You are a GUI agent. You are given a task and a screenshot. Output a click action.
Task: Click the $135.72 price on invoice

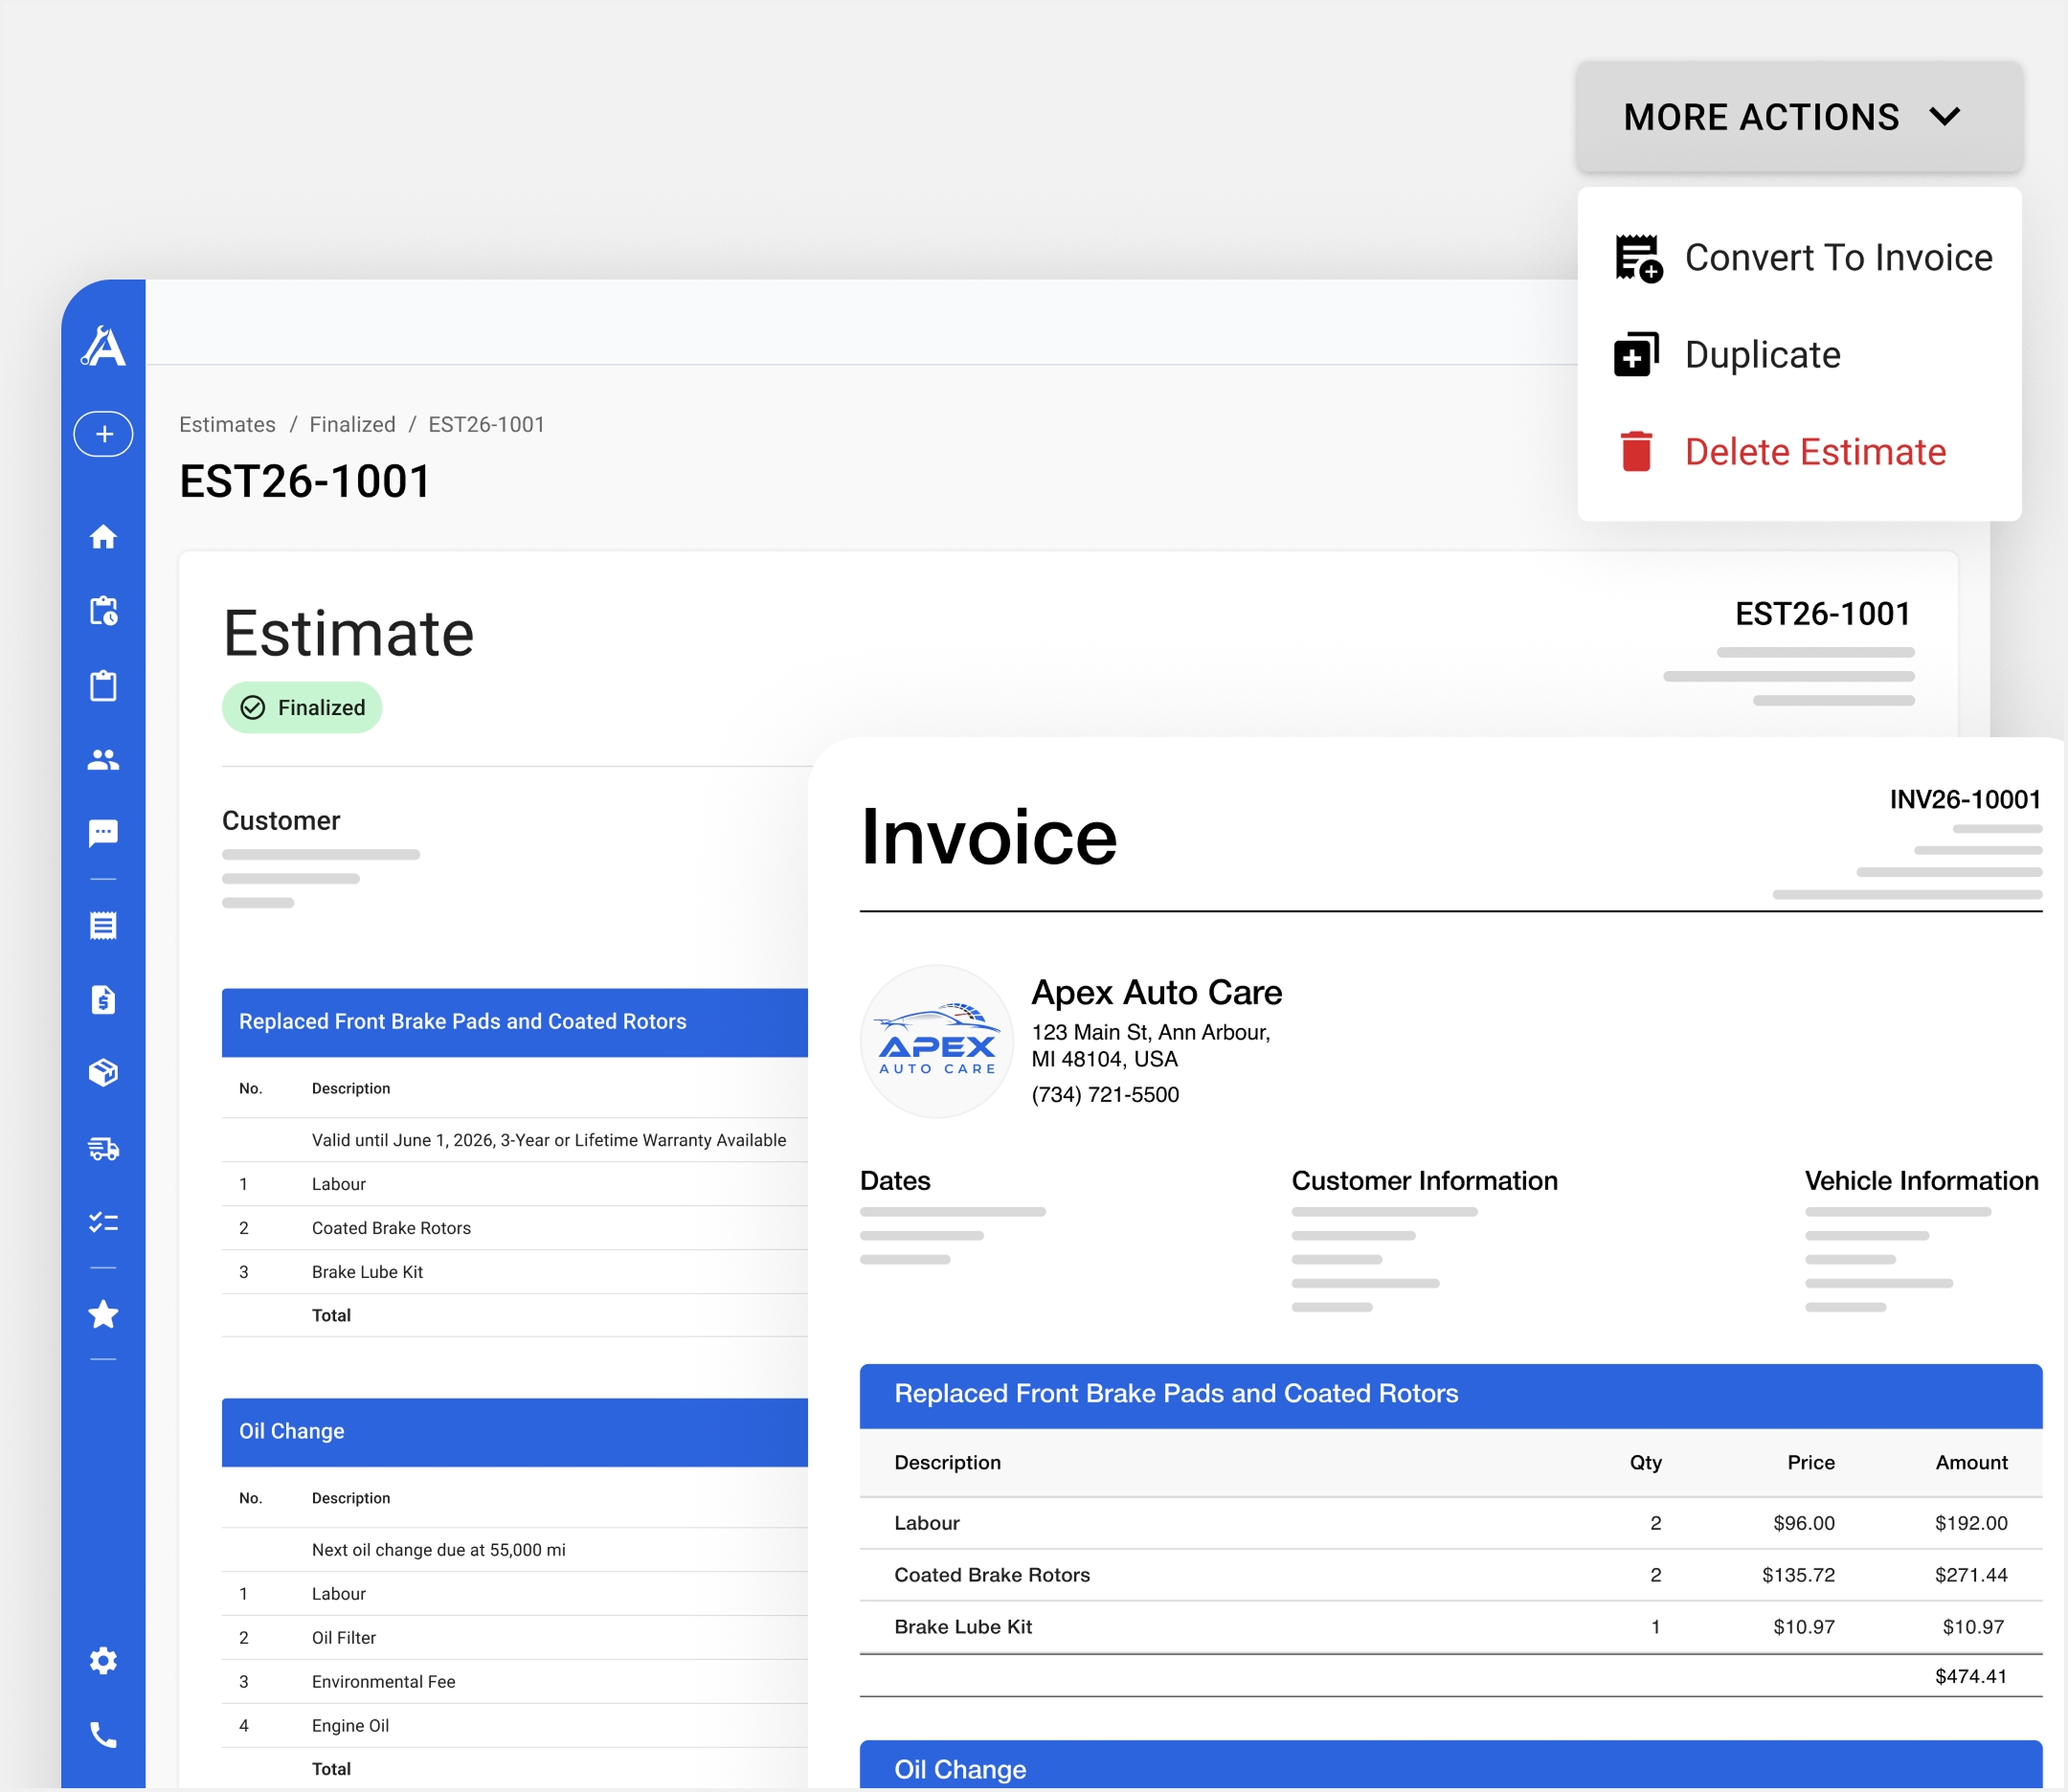pyautogui.click(x=1798, y=1575)
